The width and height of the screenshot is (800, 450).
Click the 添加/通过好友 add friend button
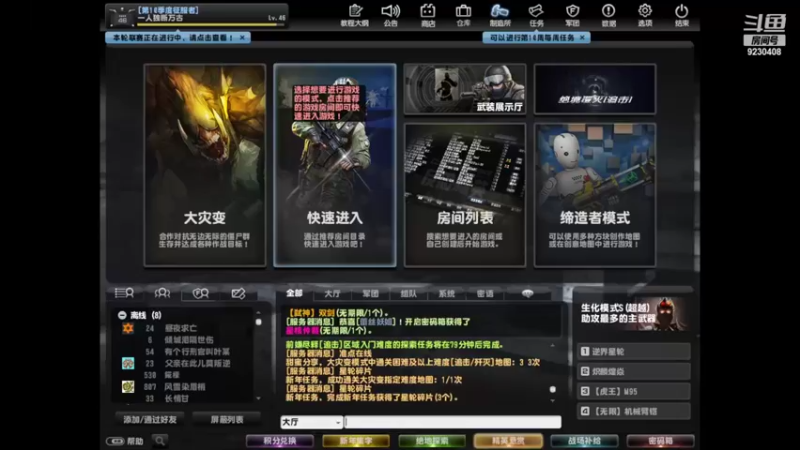(x=150, y=419)
